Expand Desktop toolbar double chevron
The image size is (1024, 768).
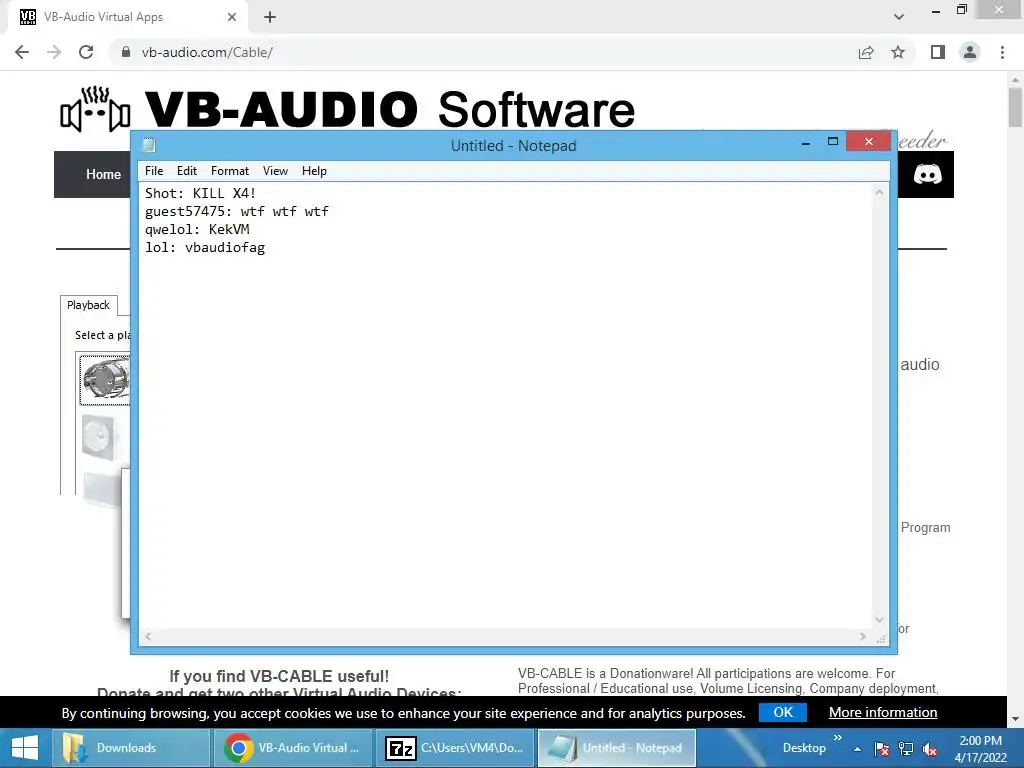pos(838,738)
